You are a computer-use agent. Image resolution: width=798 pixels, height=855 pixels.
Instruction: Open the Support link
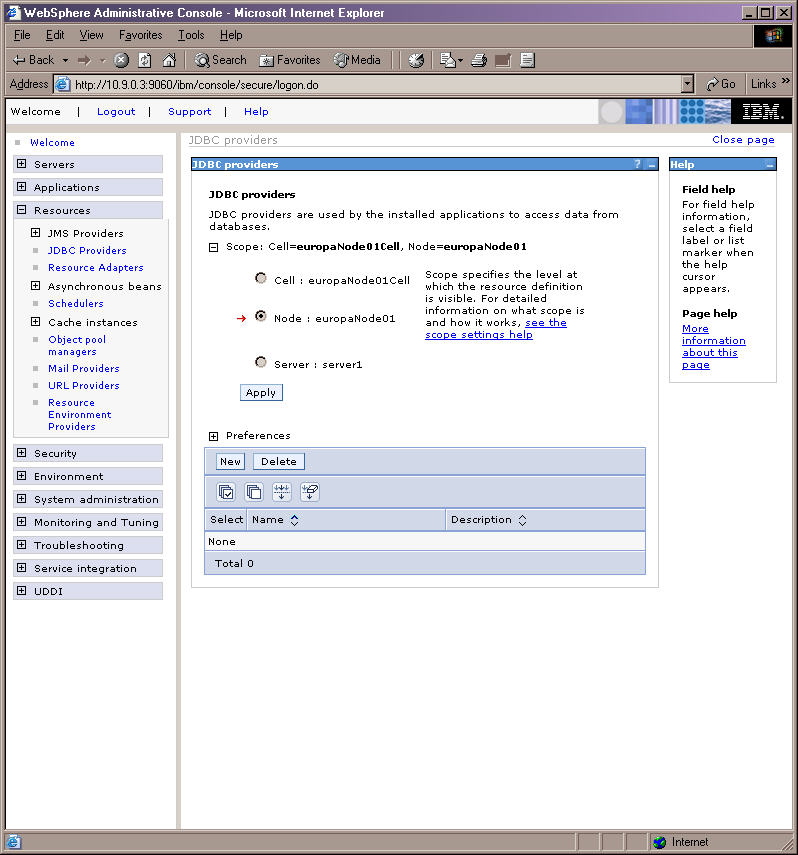point(189,112)
